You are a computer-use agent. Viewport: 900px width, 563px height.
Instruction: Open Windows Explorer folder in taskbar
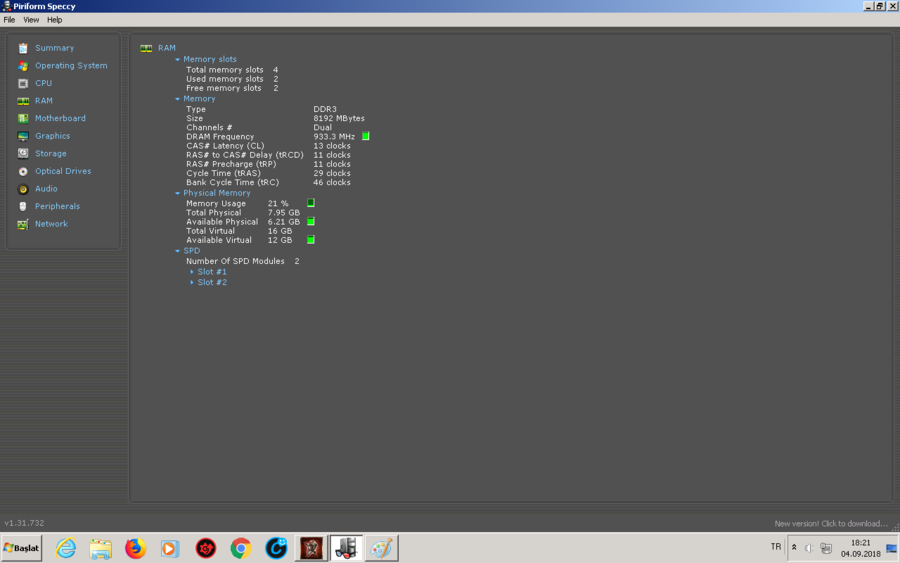(x=100, y=548)
